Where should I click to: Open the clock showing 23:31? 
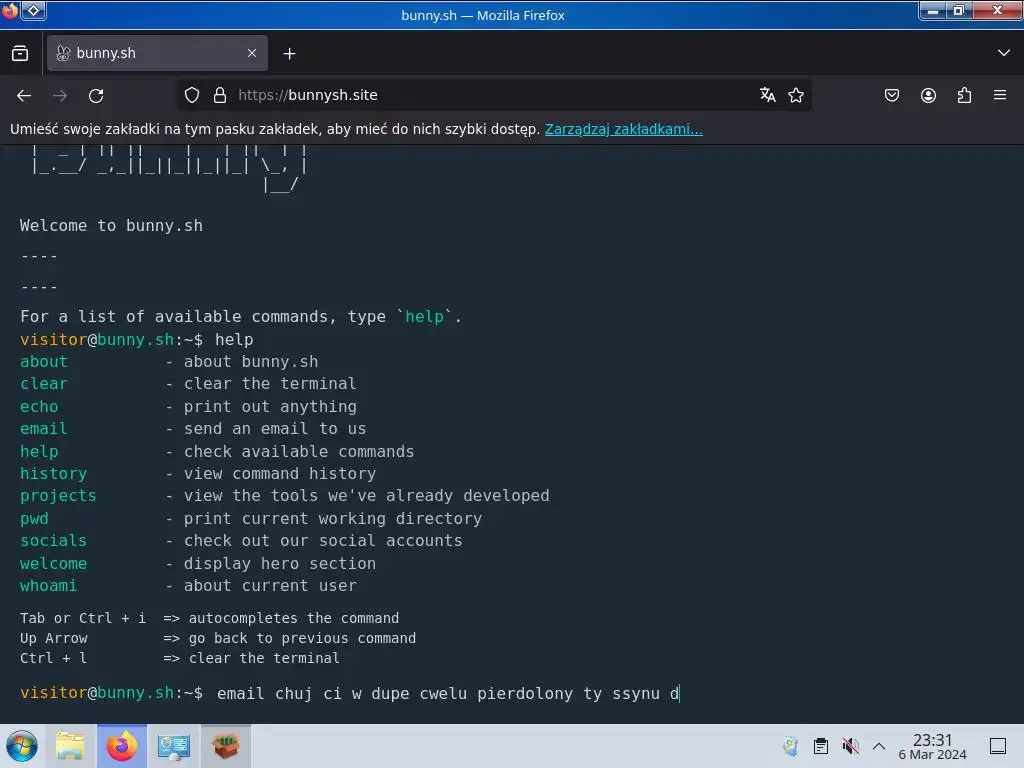[x=933, y=746]
